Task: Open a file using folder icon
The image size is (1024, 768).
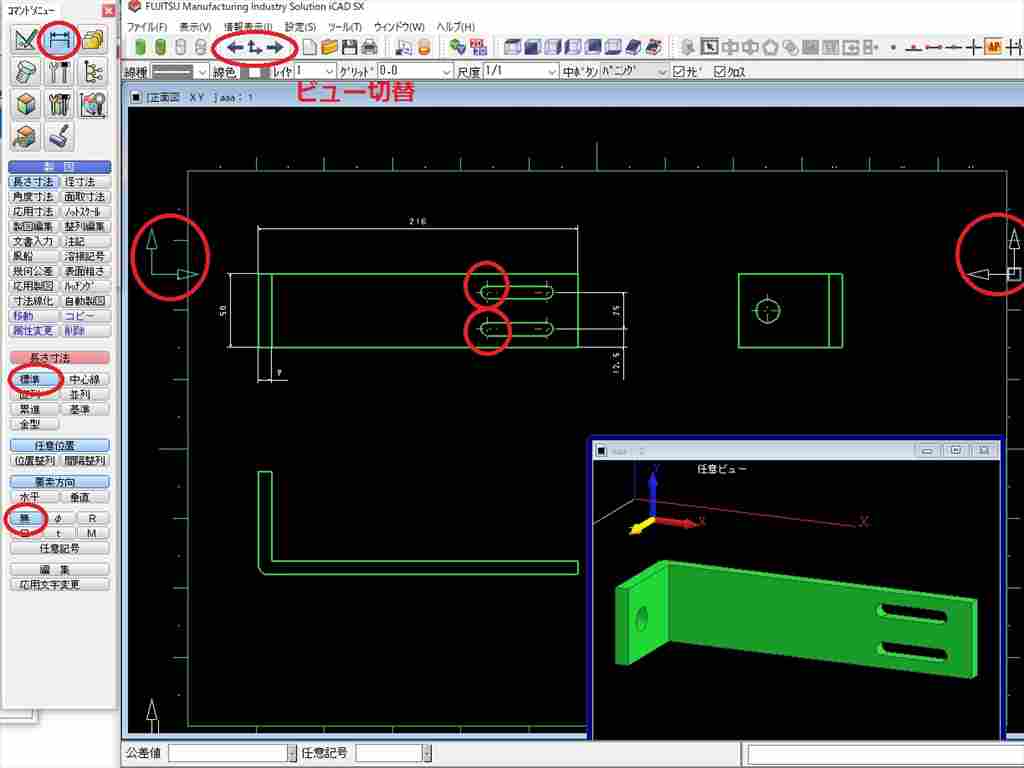Action: (x=329, y=47)
